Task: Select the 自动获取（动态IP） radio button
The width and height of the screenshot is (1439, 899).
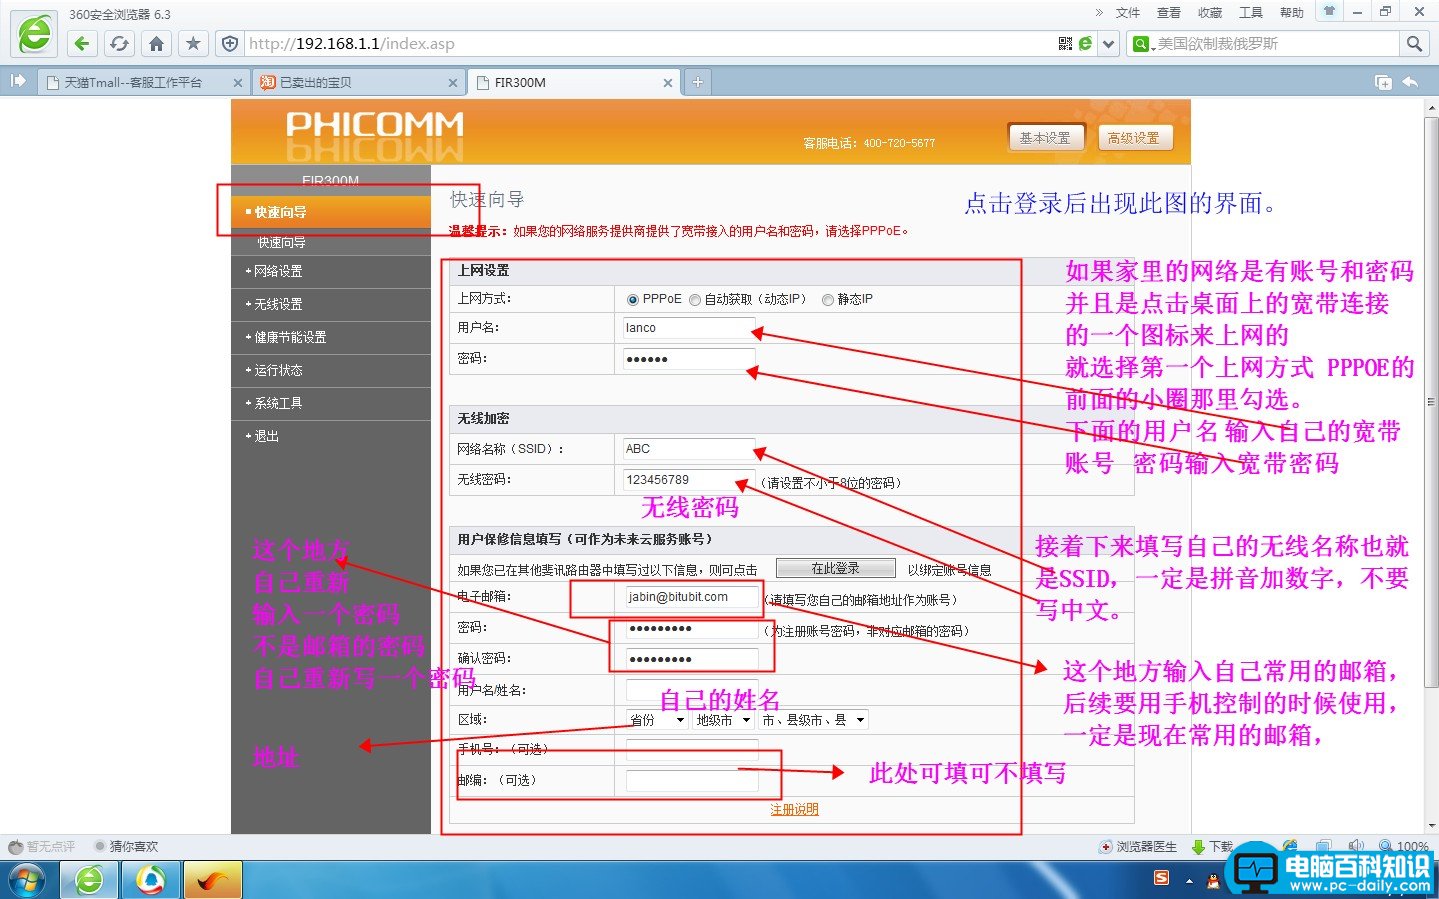Action: (695, 300)
